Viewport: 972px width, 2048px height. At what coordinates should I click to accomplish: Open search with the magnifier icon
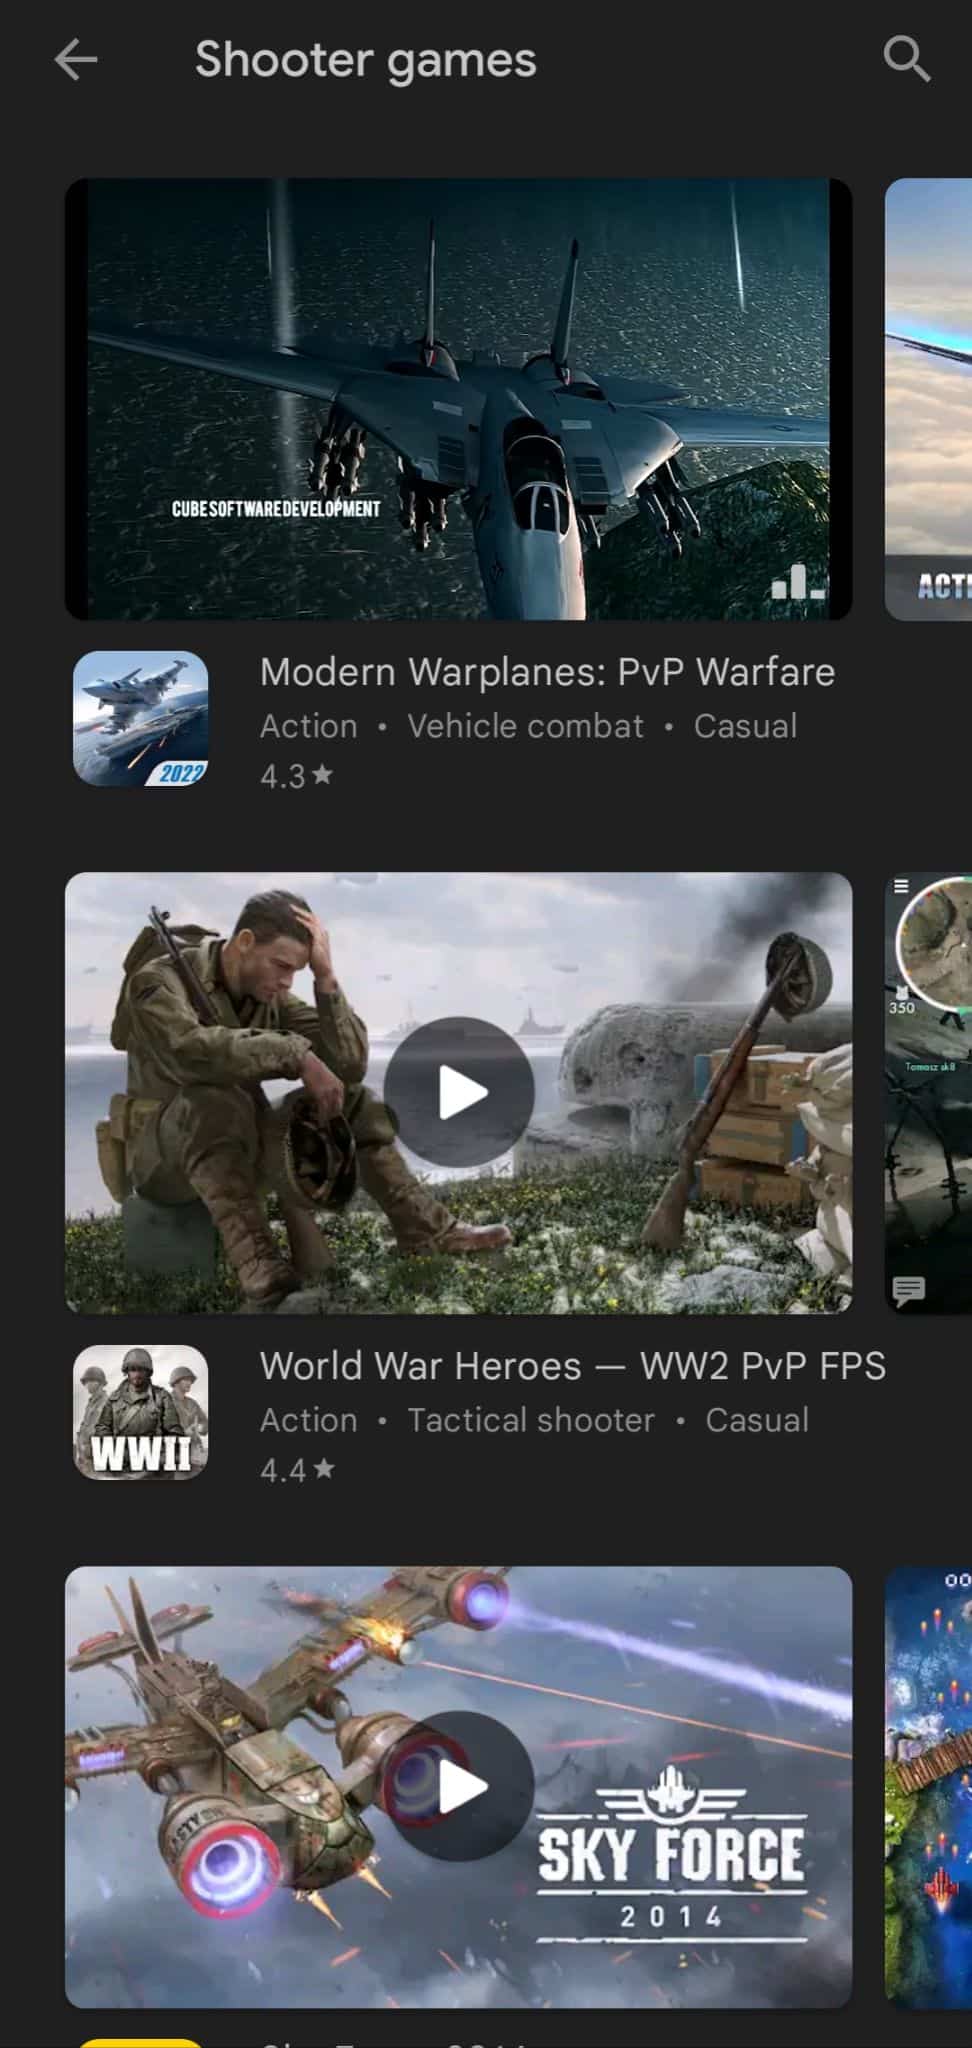point(907,60)
